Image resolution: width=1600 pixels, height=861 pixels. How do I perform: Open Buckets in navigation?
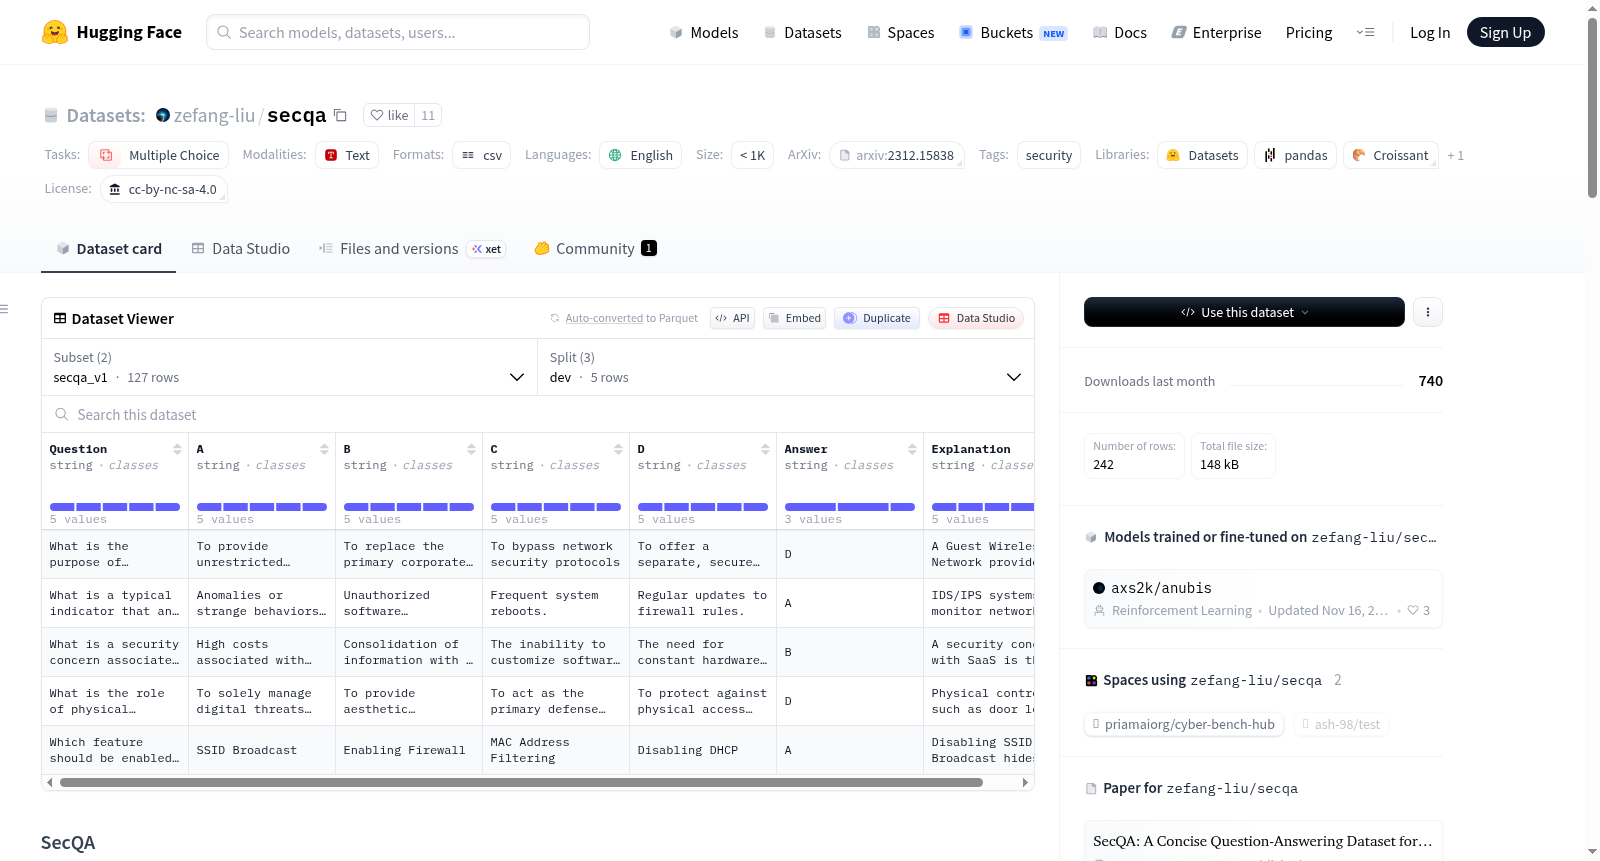[x=1013, y=32]
